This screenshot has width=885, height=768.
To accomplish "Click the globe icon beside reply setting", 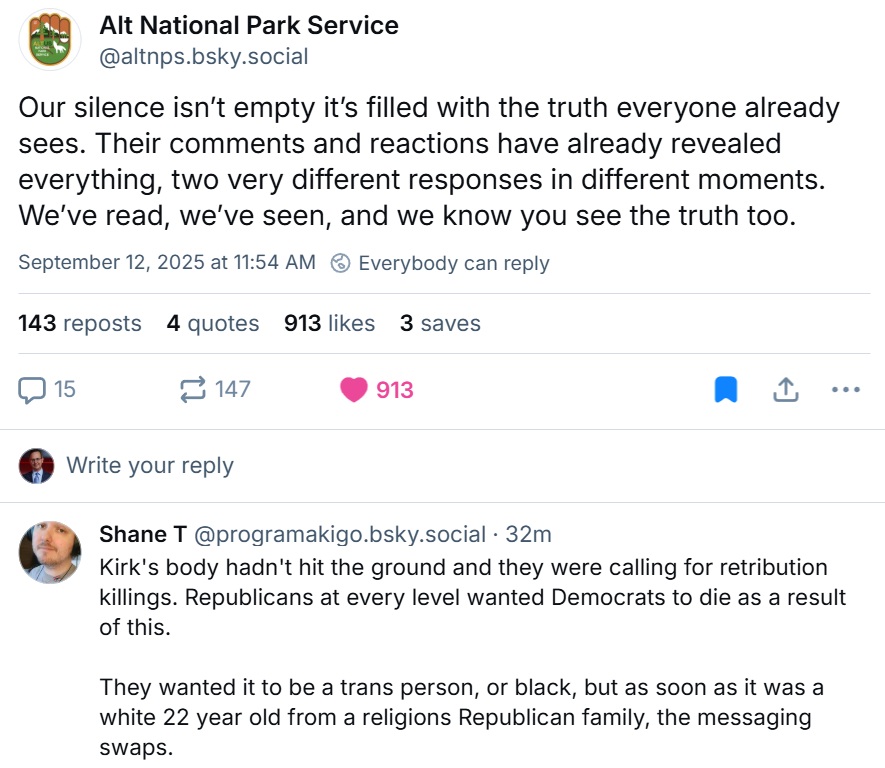I will click(x=340, y=263).
